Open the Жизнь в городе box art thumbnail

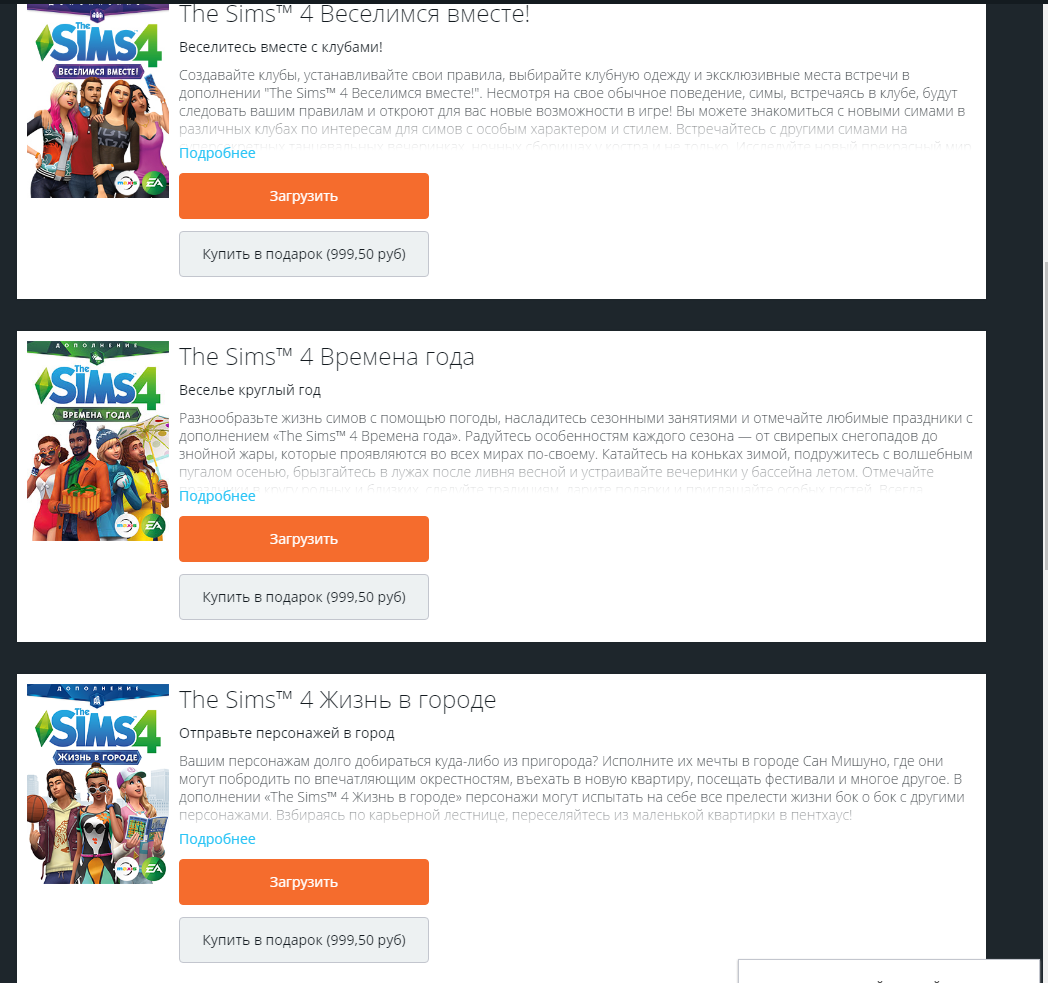point(98,784)
